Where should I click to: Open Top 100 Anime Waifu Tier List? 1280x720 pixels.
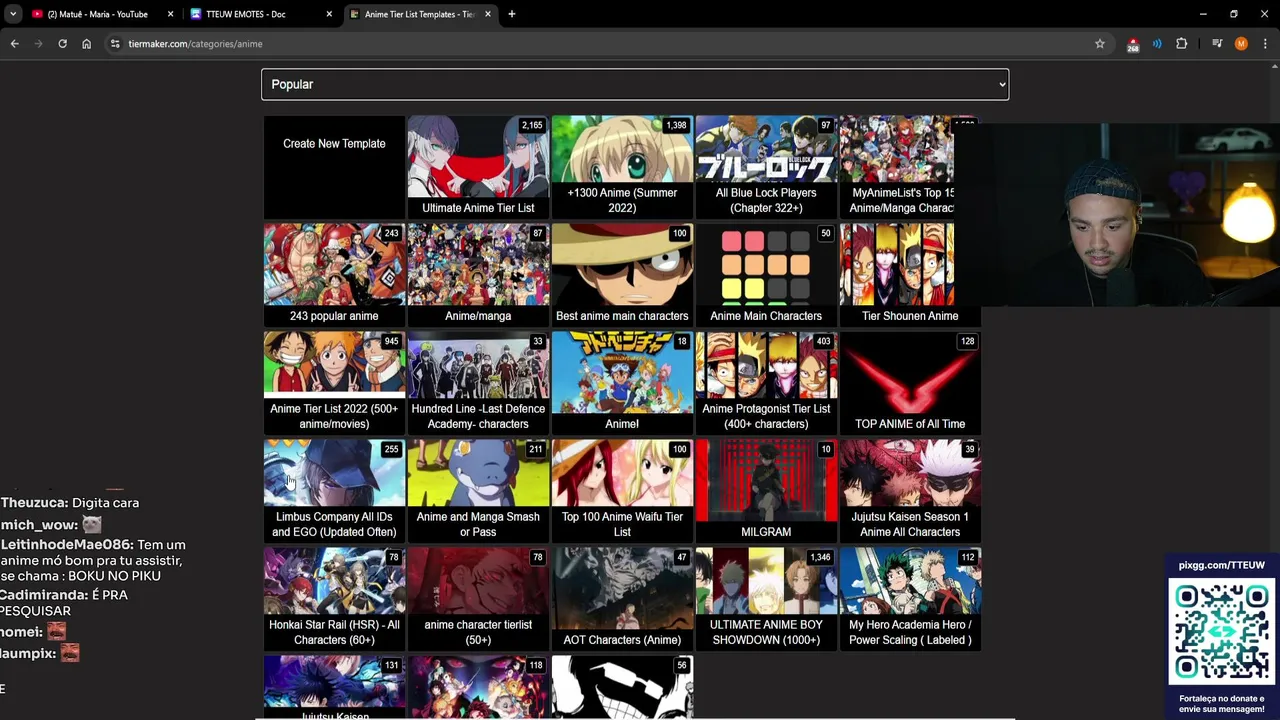point(622,491)
